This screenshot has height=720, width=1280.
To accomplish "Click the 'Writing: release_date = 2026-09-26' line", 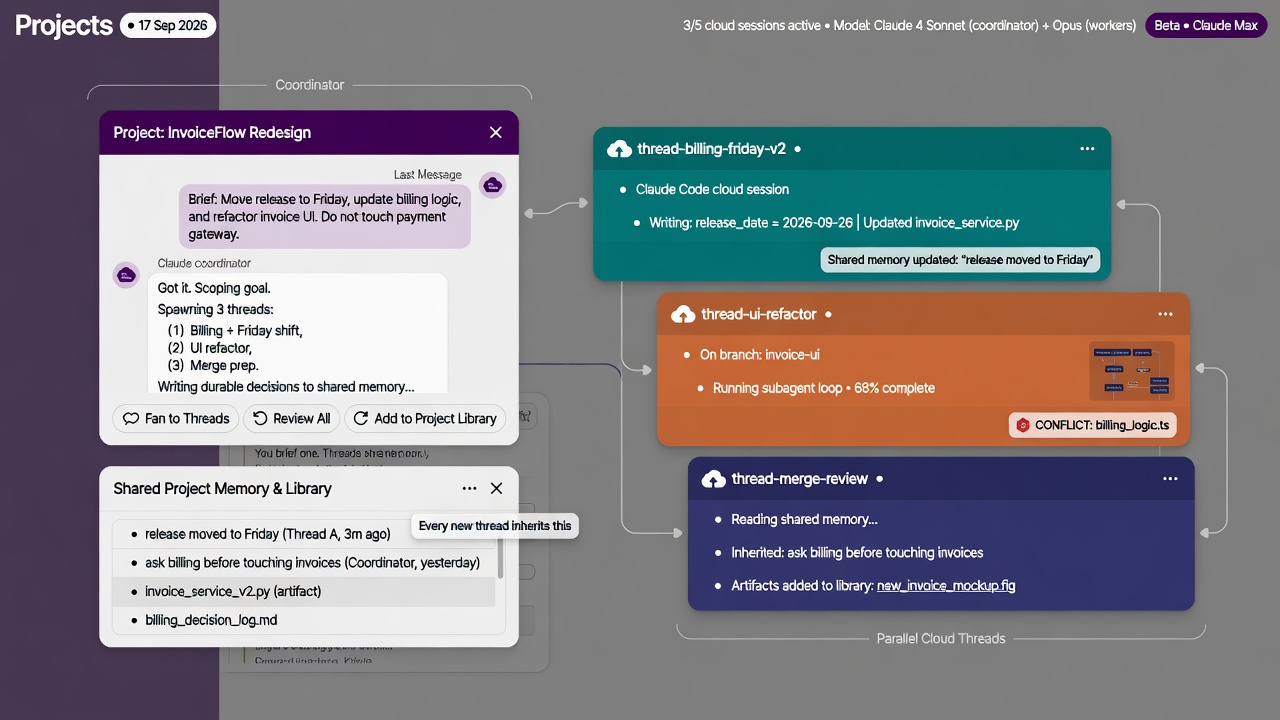I will pyautogui.click(x=834, y=223).
